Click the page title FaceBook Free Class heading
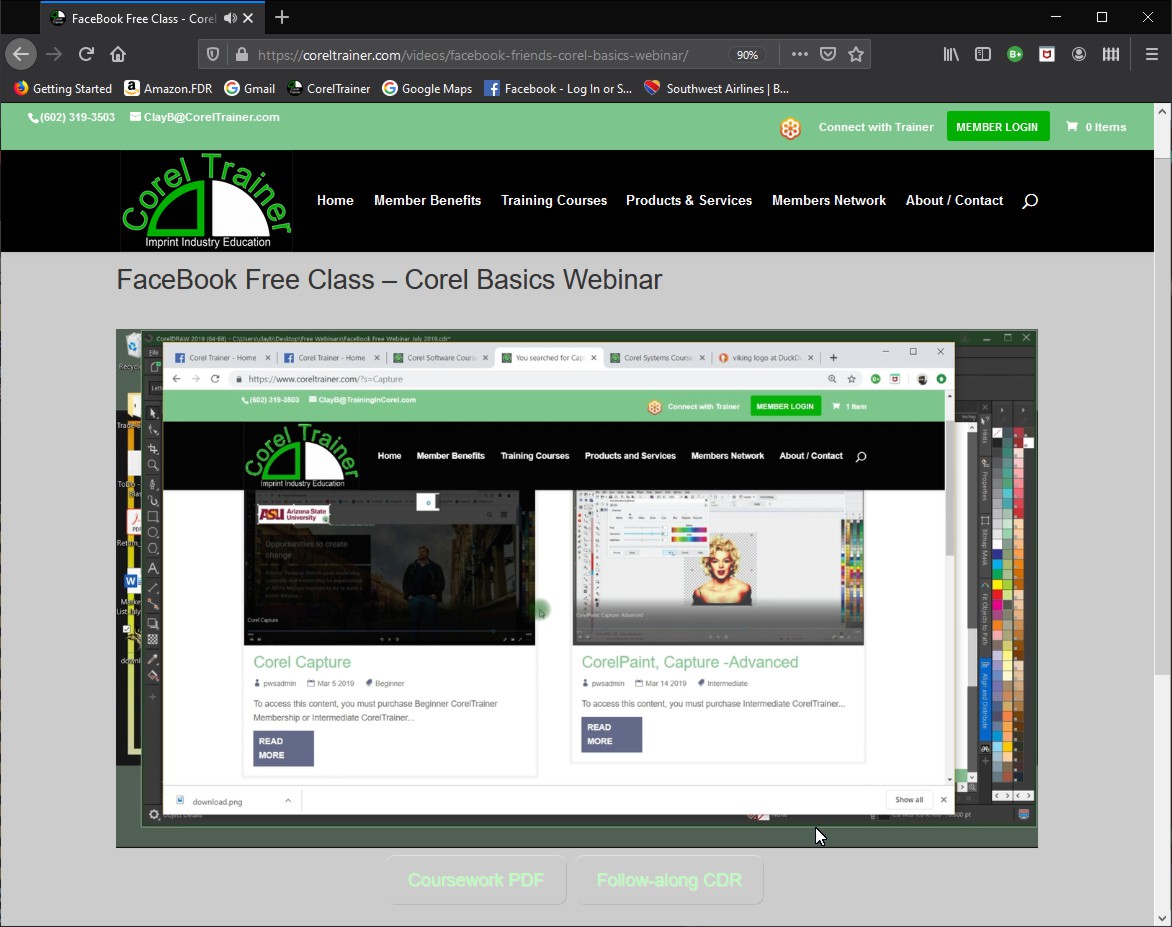 [389, 280]
